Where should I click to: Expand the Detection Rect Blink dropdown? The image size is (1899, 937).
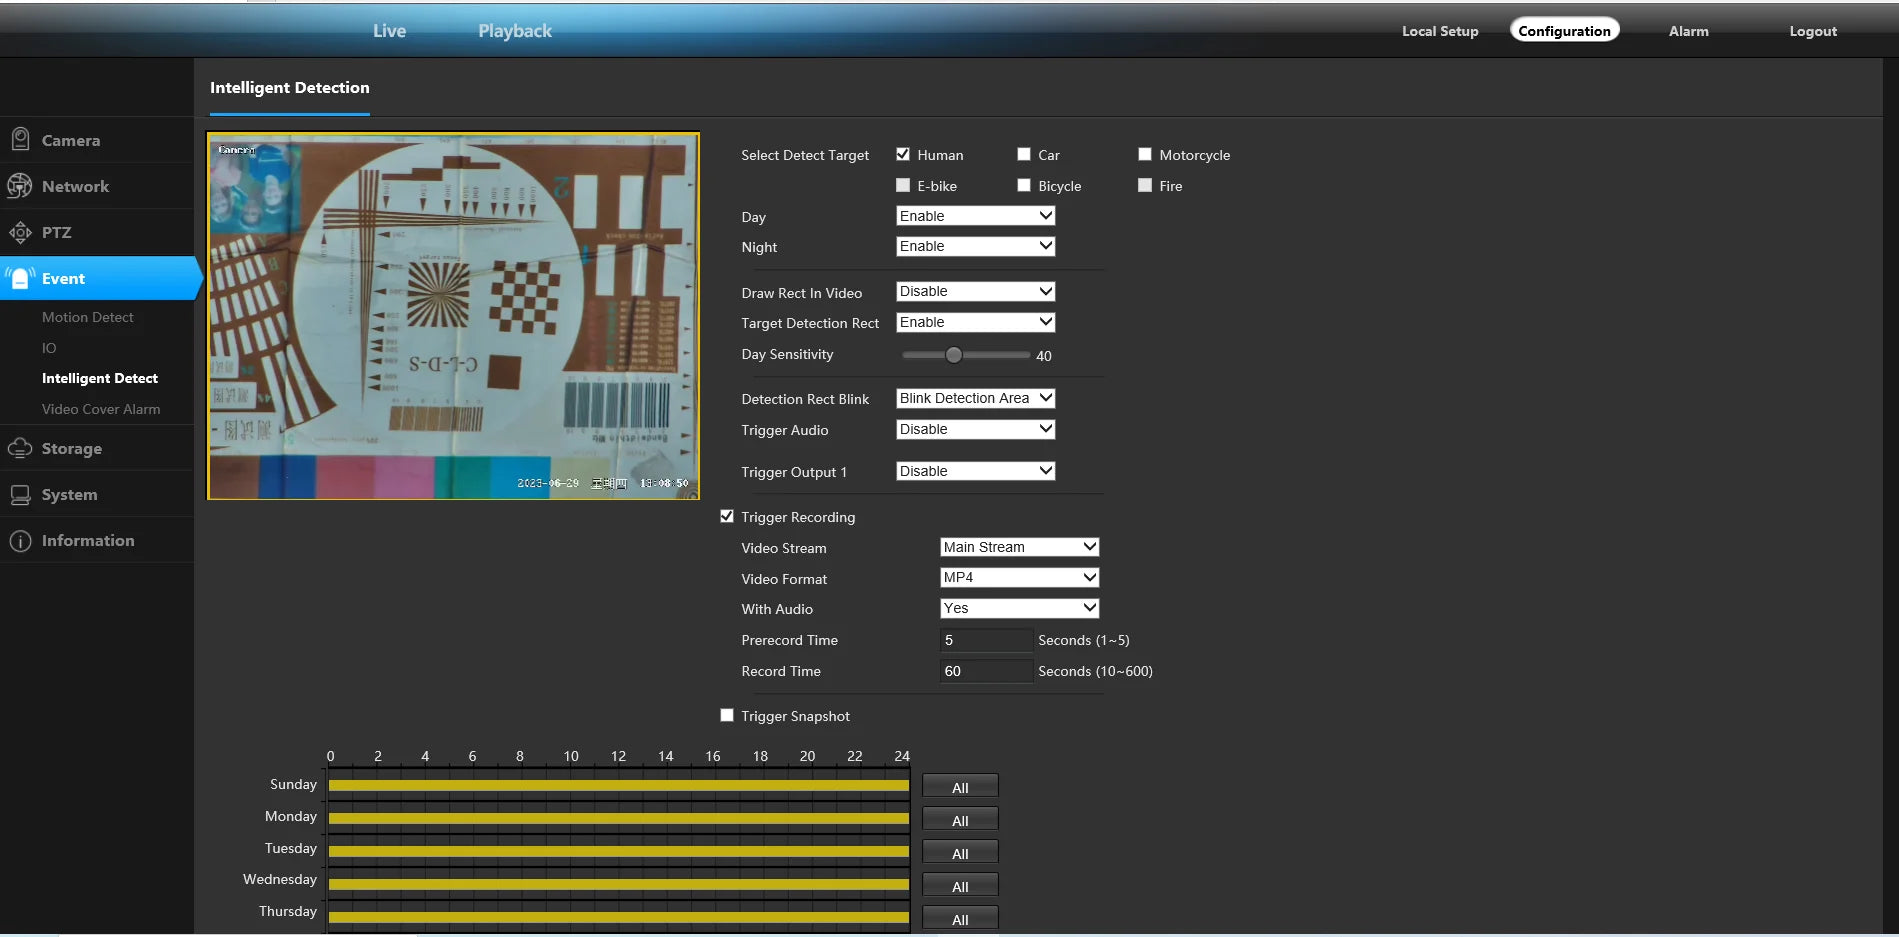tap(975, 398)
